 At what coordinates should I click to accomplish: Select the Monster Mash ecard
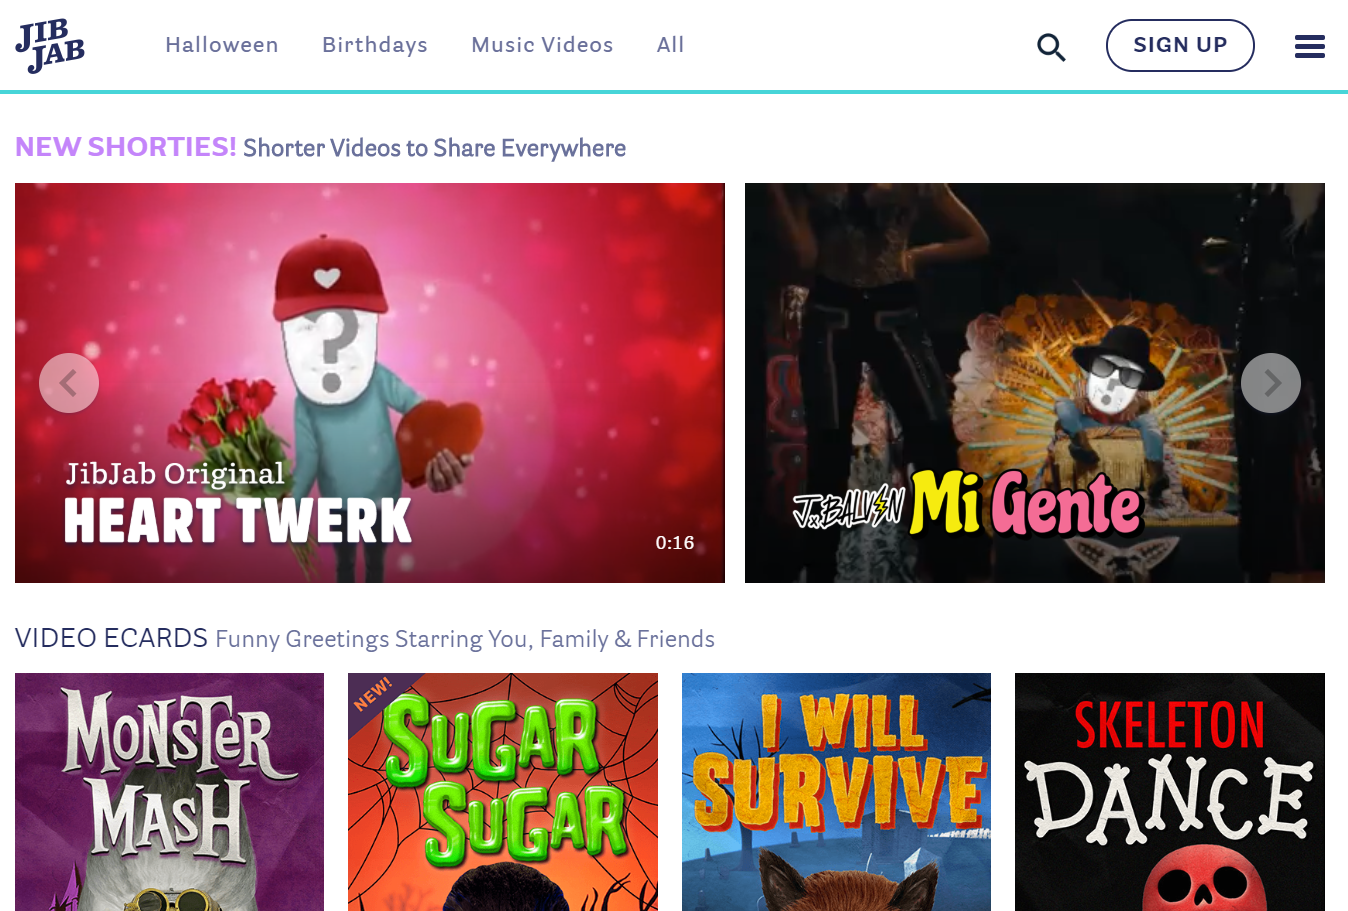tap(169, 791)
